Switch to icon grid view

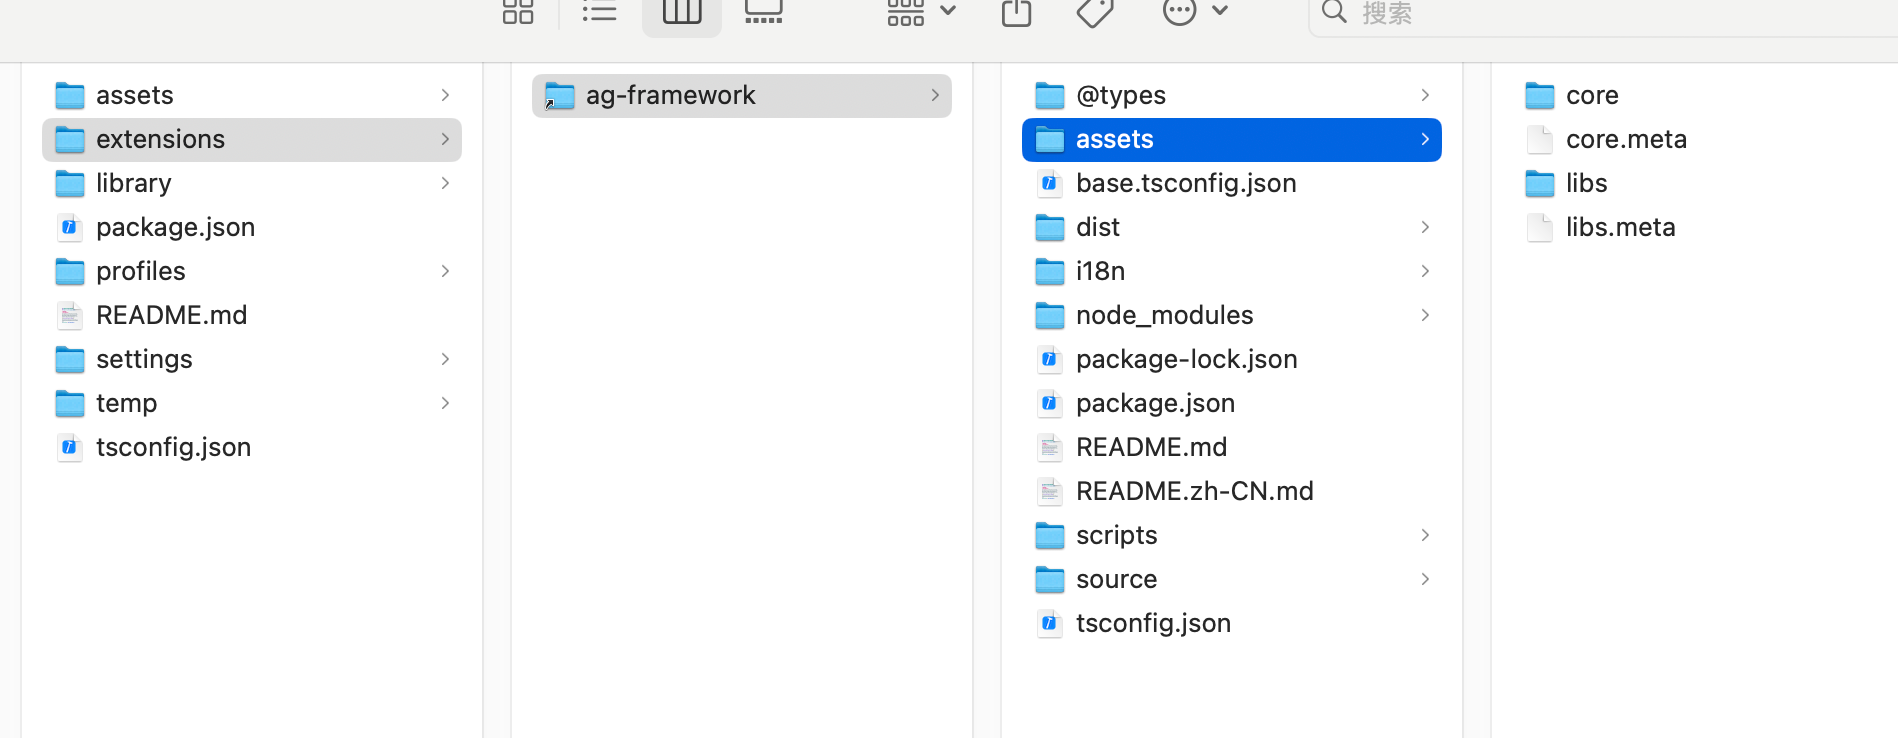[x=518, y=12]
